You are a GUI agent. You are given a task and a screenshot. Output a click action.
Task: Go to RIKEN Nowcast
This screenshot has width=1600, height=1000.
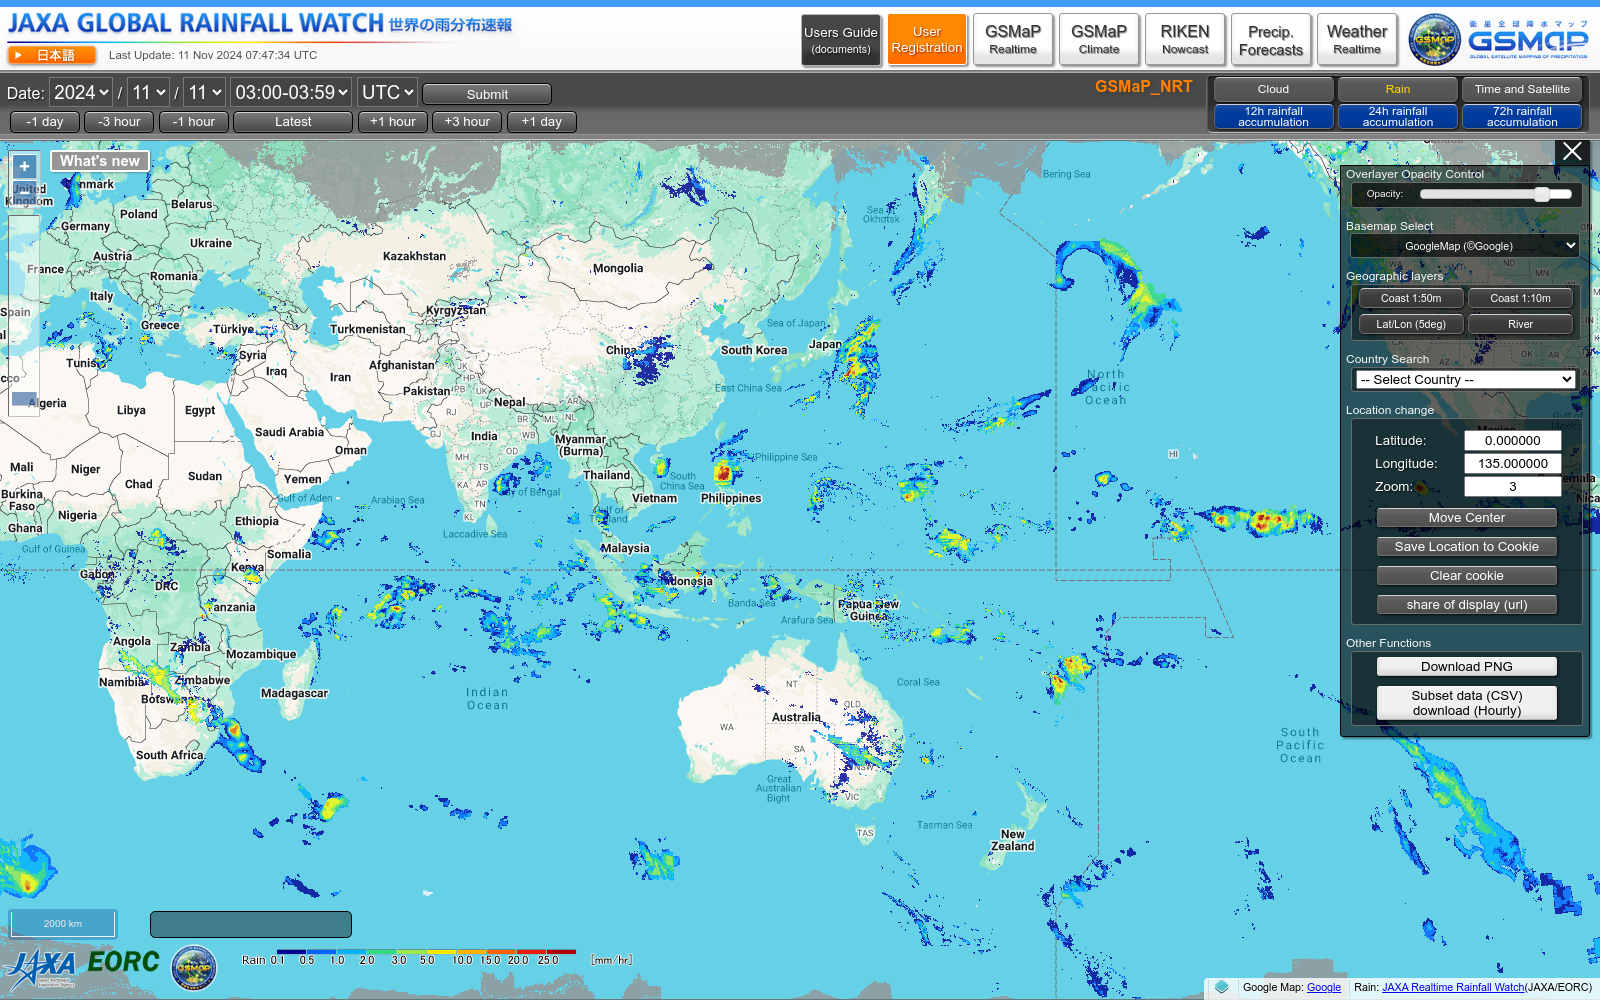point(1185,40)
